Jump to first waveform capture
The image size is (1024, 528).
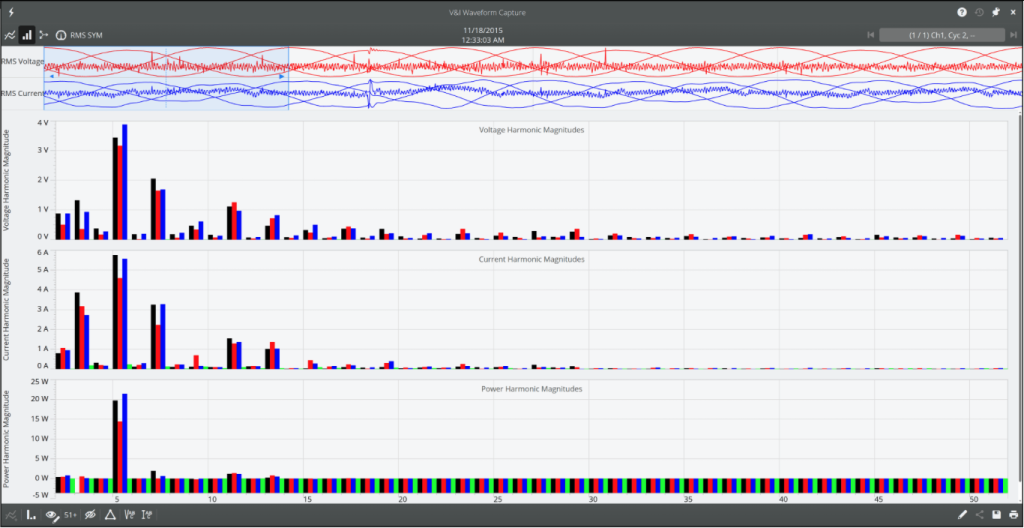pos(870,35)
